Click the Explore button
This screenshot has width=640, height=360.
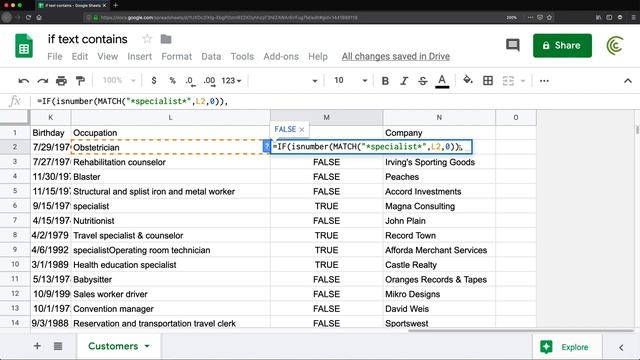point(567,347)
